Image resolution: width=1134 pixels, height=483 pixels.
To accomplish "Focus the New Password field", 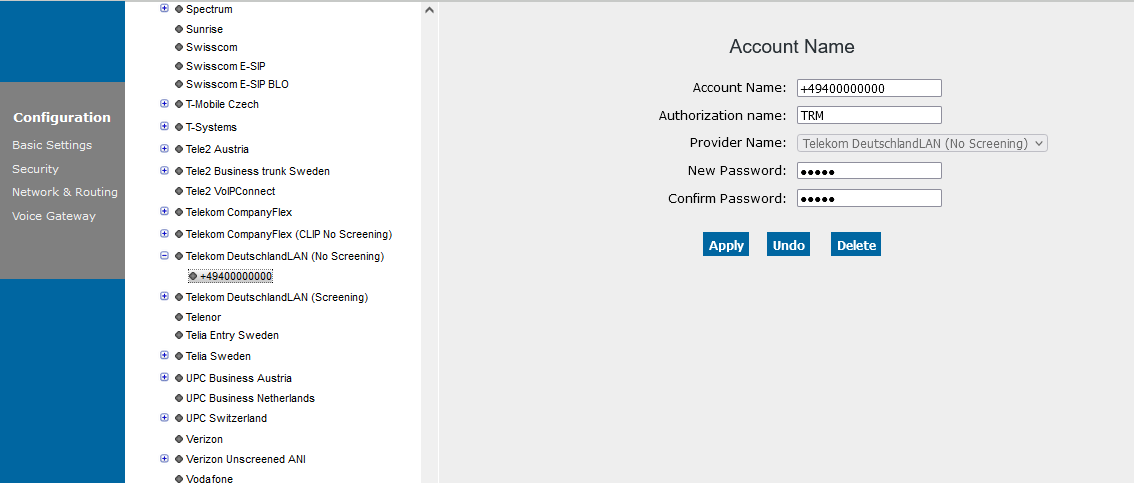I will click(x=869, y=171).
